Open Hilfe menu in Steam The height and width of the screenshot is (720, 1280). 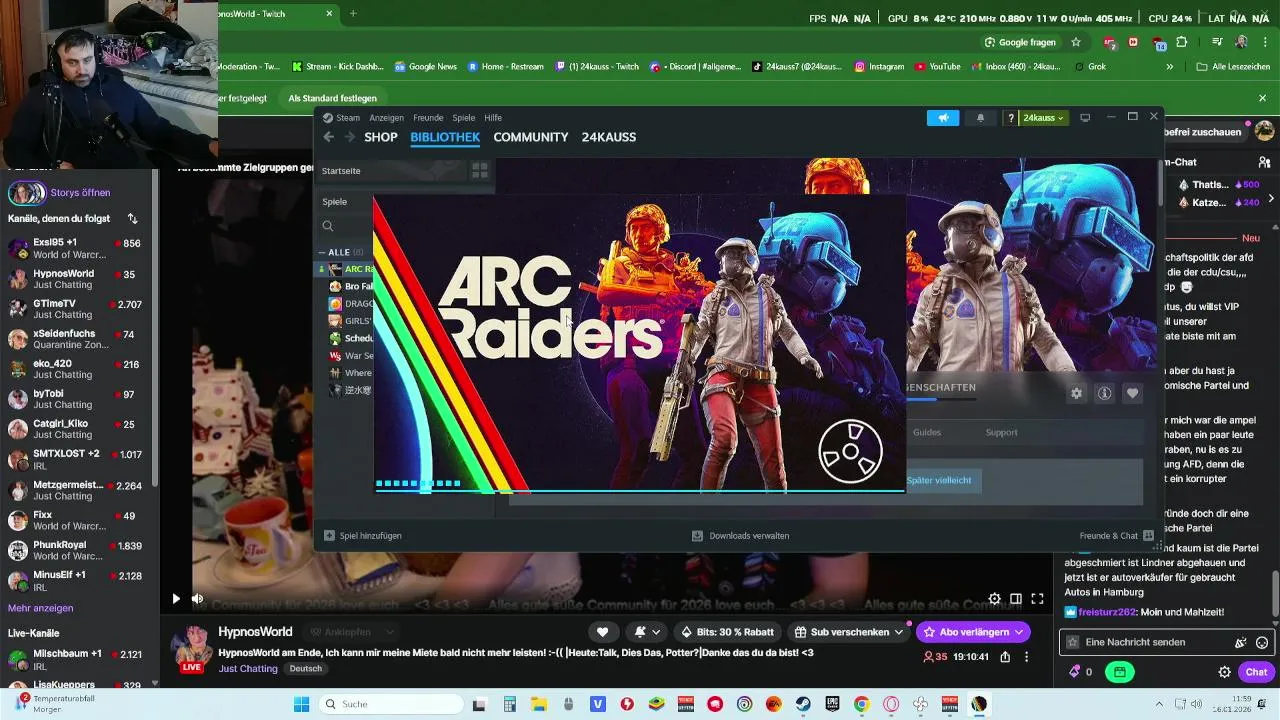click(x=493, y=118)
